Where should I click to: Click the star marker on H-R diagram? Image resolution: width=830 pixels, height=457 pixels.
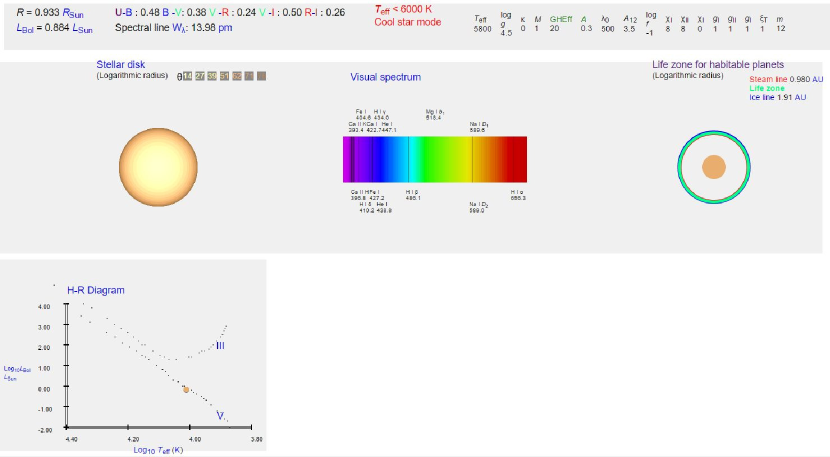(x=186, y=389)
